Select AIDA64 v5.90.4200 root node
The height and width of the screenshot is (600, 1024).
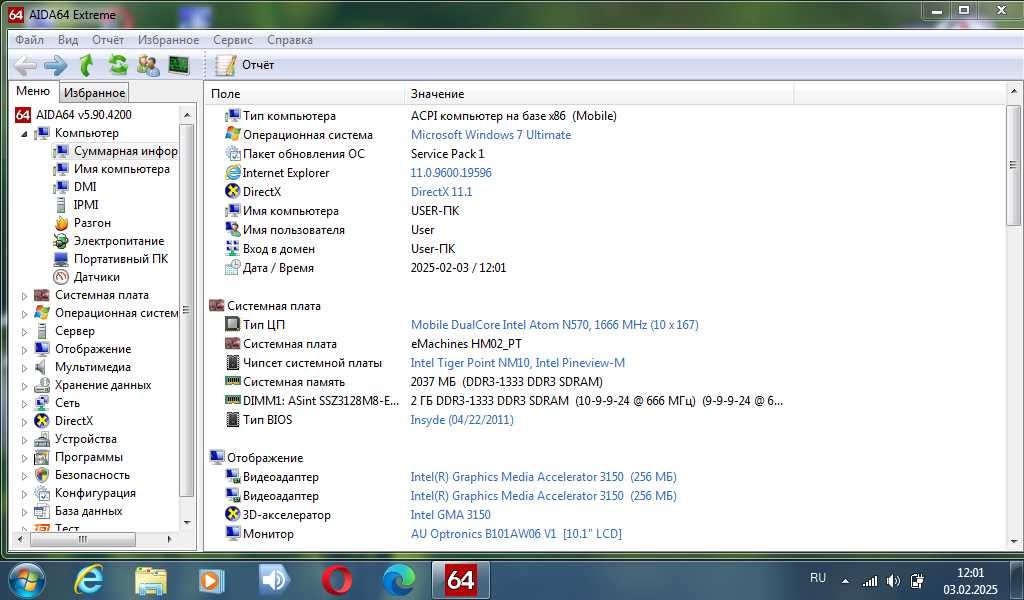point(84,115)
